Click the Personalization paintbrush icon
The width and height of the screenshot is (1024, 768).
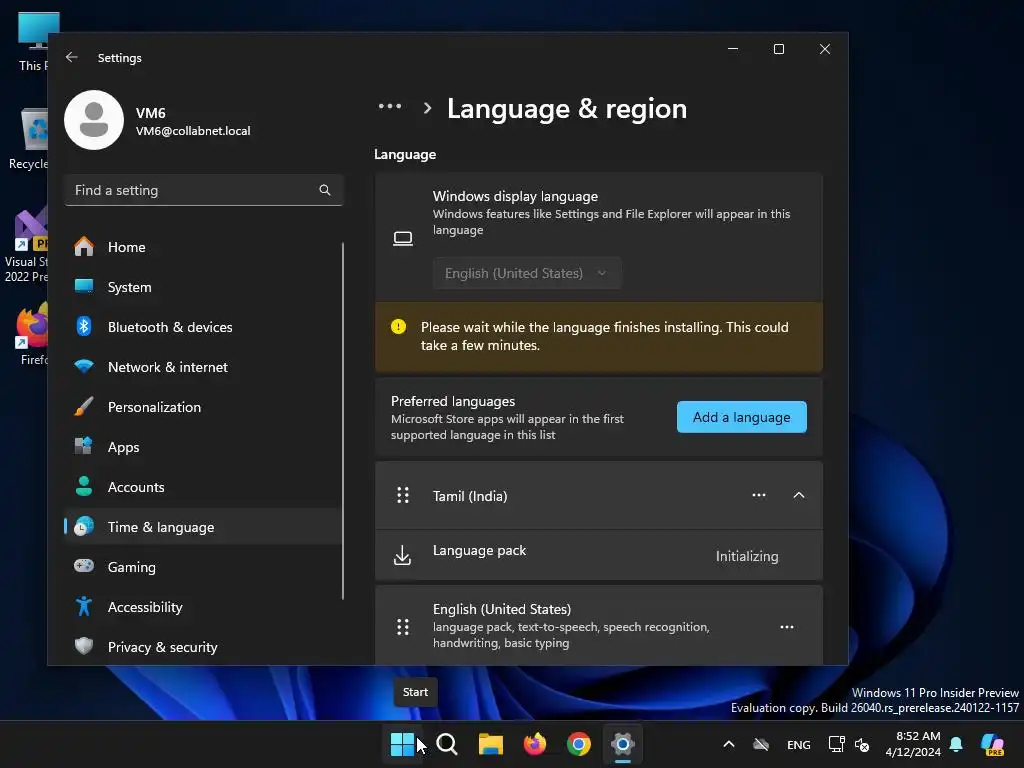click(84, 406)
